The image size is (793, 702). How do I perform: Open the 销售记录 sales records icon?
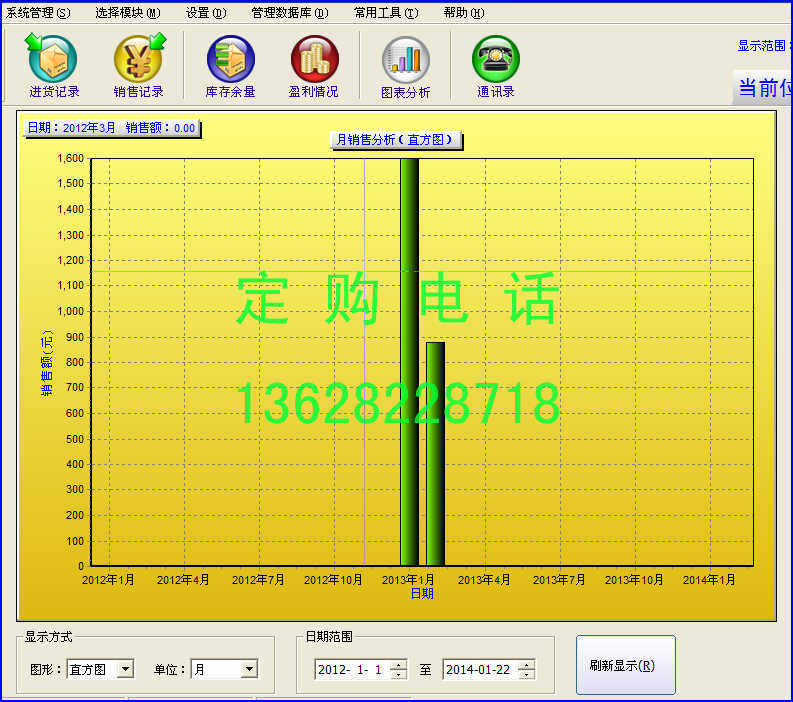(139, 66)
